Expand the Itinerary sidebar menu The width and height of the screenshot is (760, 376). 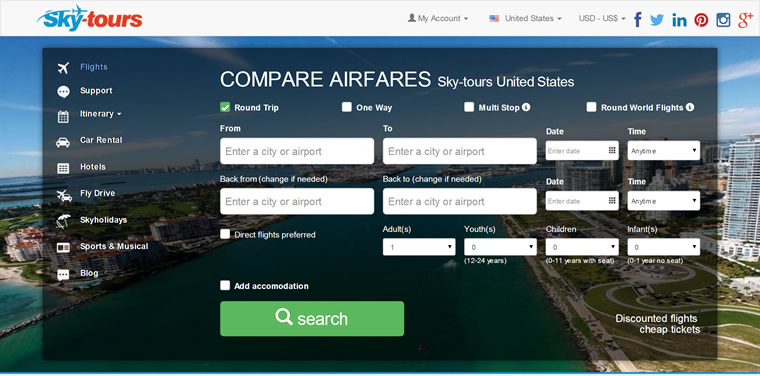click(x=100, y=114)
